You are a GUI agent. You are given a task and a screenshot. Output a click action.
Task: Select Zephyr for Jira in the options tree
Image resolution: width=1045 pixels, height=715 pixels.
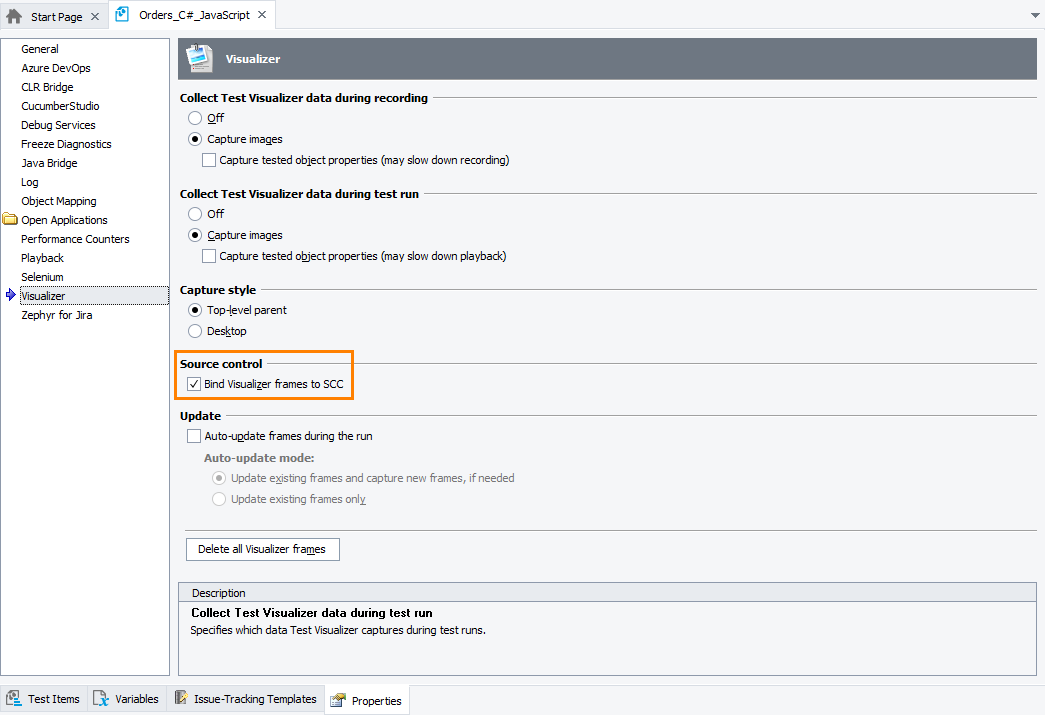[55, 314]
